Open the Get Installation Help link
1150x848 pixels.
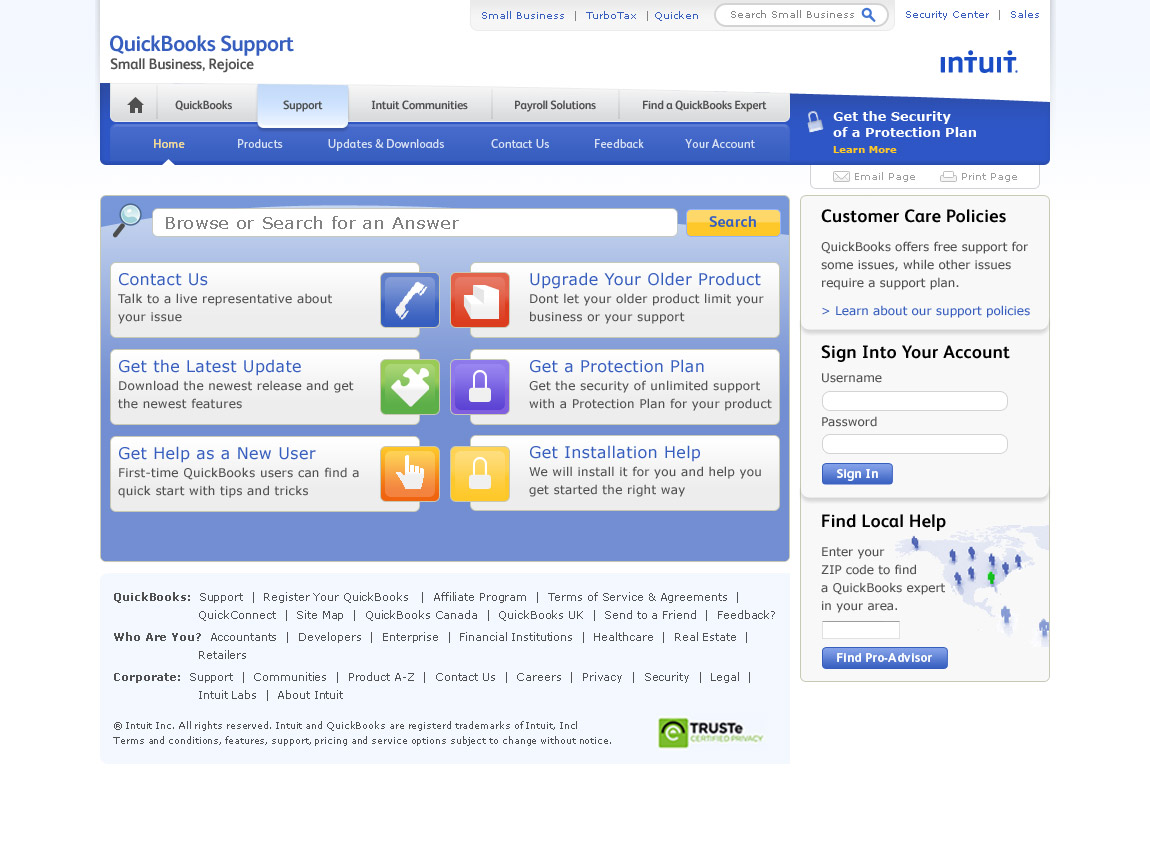pyautogui.click(x=615, y=453)
